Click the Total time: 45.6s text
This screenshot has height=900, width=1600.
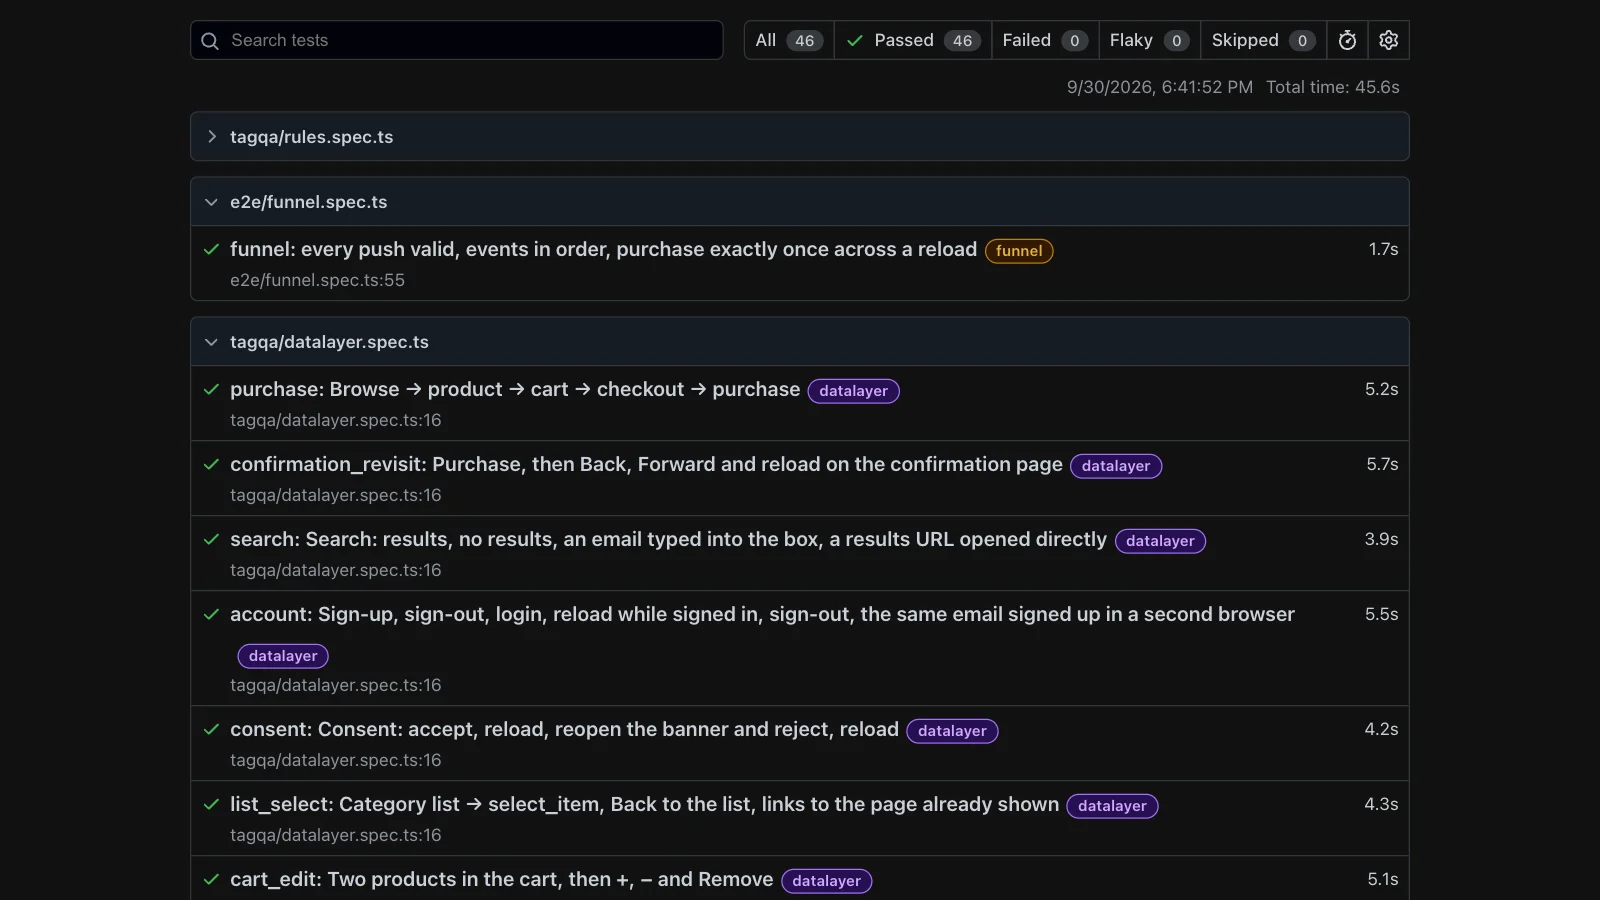coord(1333,87)
